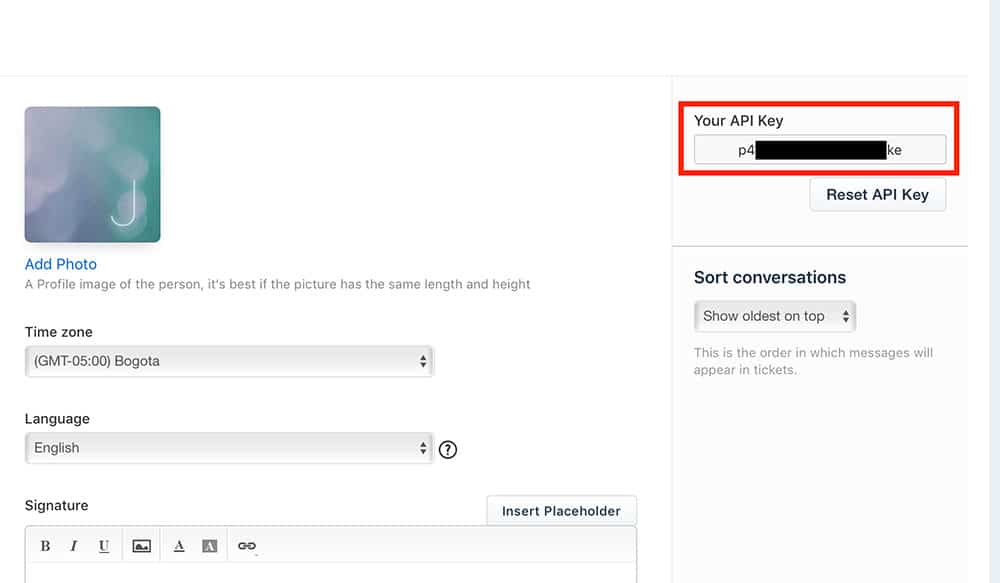Image resolution: width=1000 pixels, height=583 pixels.
Task: Click the Insert Placeholder button
Action: pos(561,511)
